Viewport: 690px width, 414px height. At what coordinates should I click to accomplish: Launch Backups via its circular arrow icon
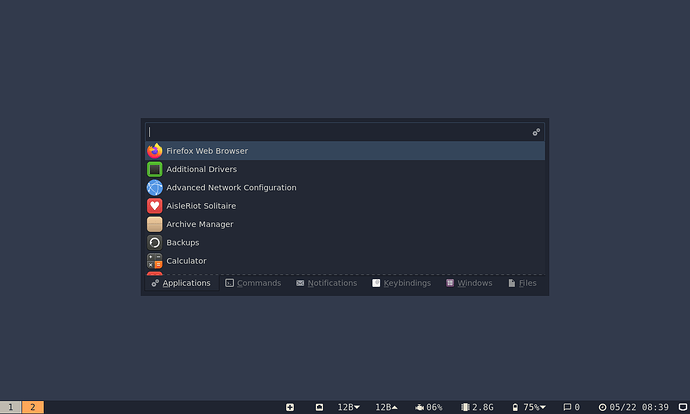click(x=154, y=243)
